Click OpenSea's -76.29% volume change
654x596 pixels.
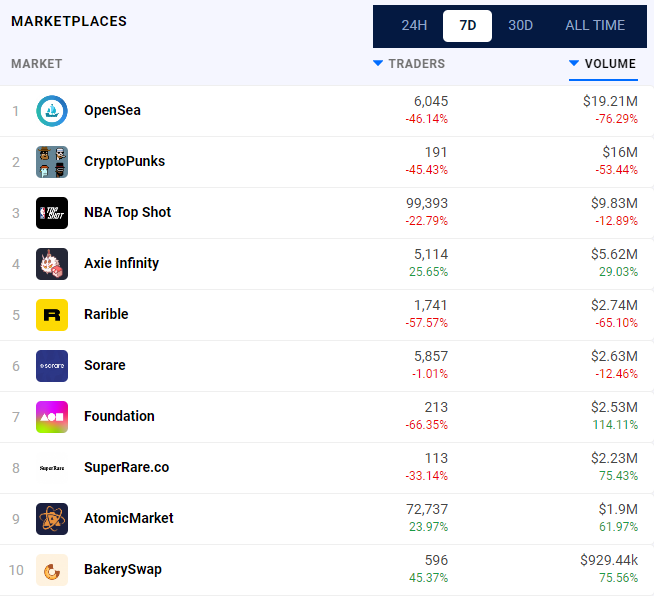616,119
